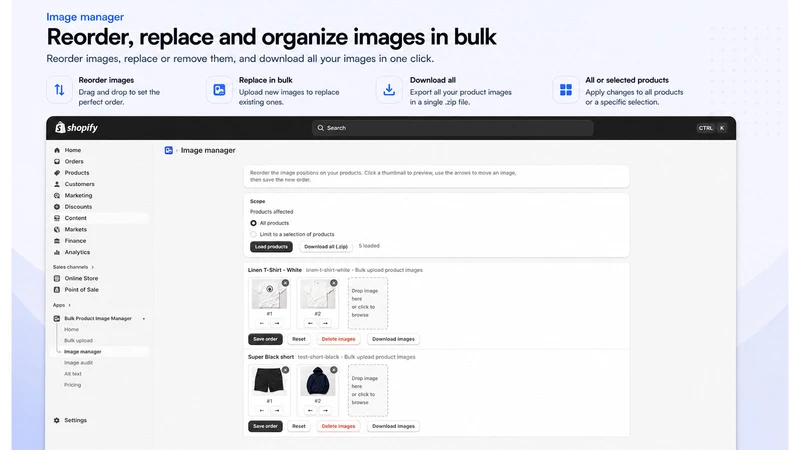Image resolution: width=800 pixels, height=450 pixels.
Task: Open Content in the sidebar
Action: click(76, 218)
